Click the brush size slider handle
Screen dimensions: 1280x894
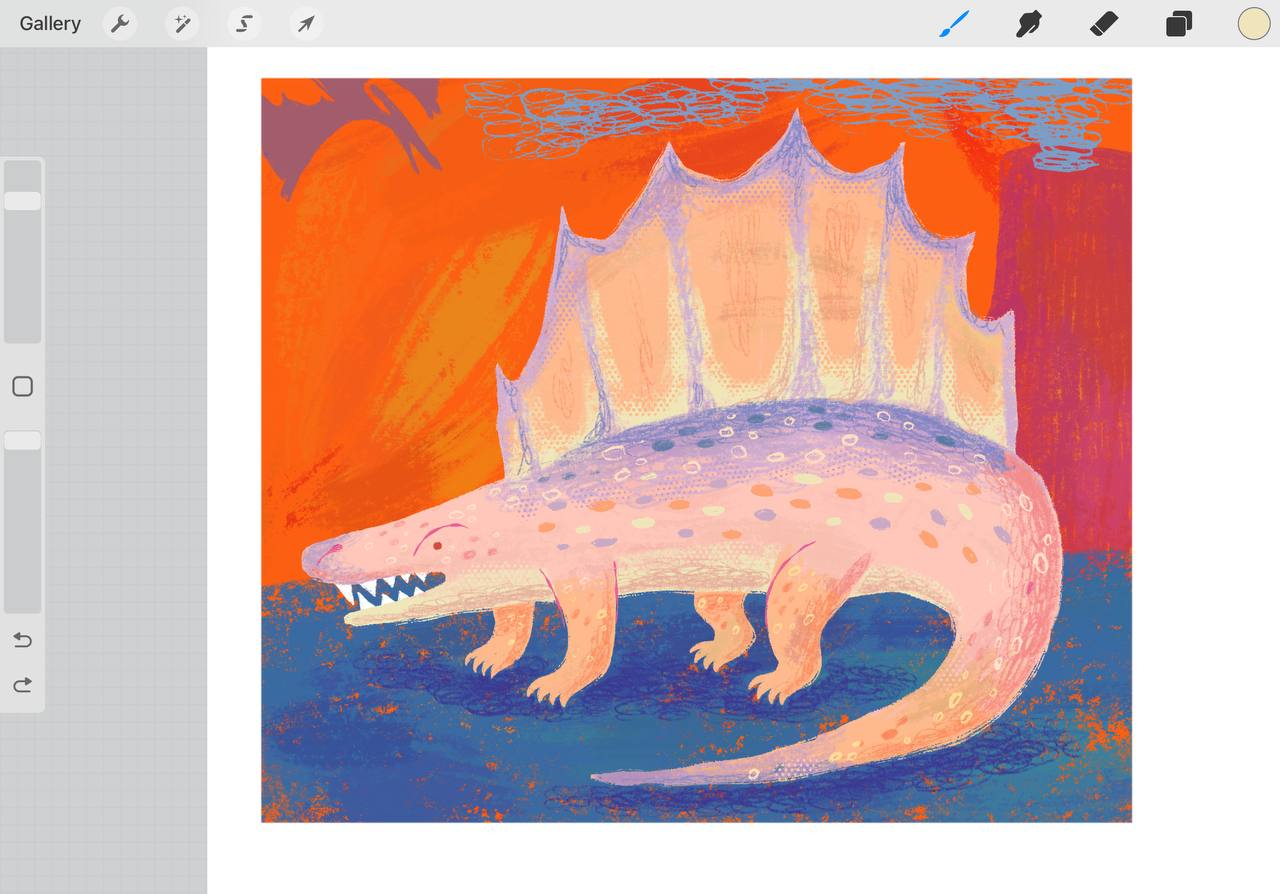tap(22, 201)
